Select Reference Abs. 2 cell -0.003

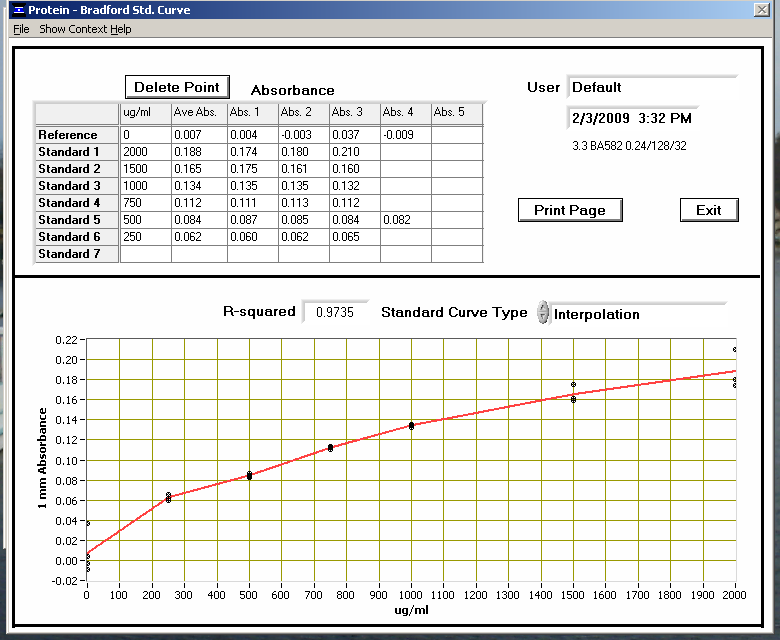point(304,135)
